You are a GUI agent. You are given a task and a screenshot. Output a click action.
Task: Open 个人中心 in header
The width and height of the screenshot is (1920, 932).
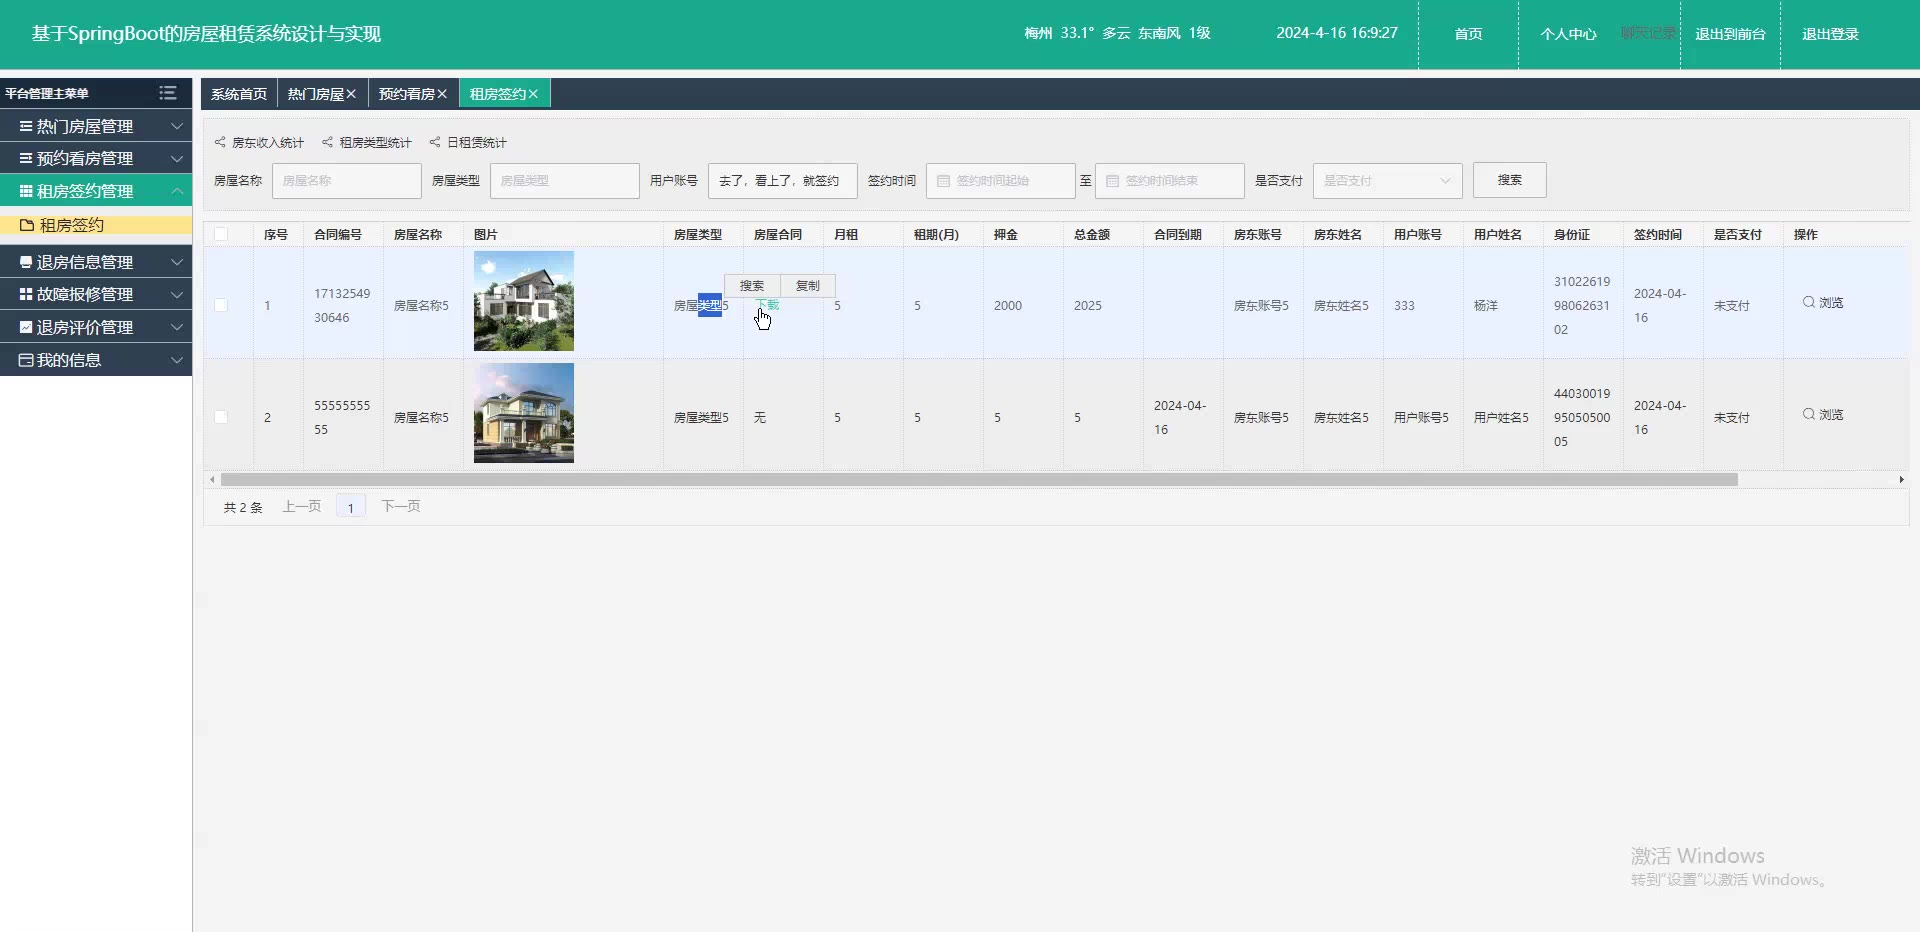[x=1568, y=34]
